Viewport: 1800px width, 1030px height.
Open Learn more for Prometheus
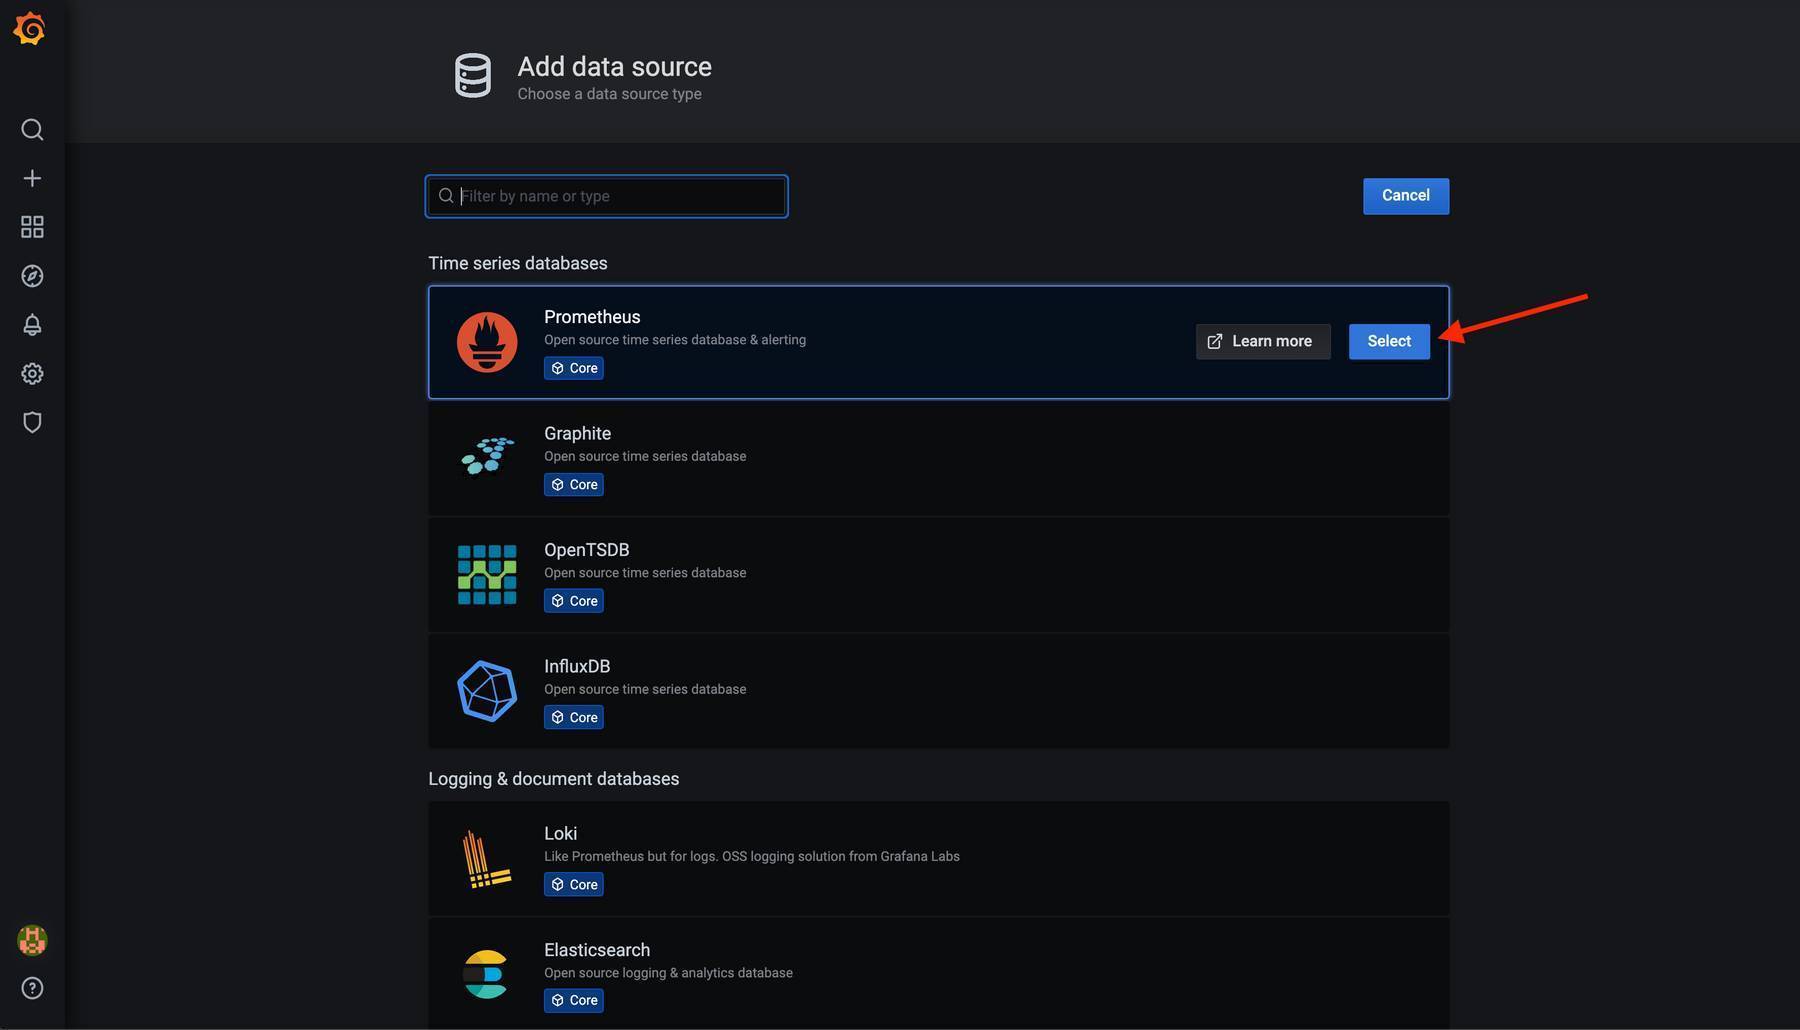click(x=1263, y=342)
